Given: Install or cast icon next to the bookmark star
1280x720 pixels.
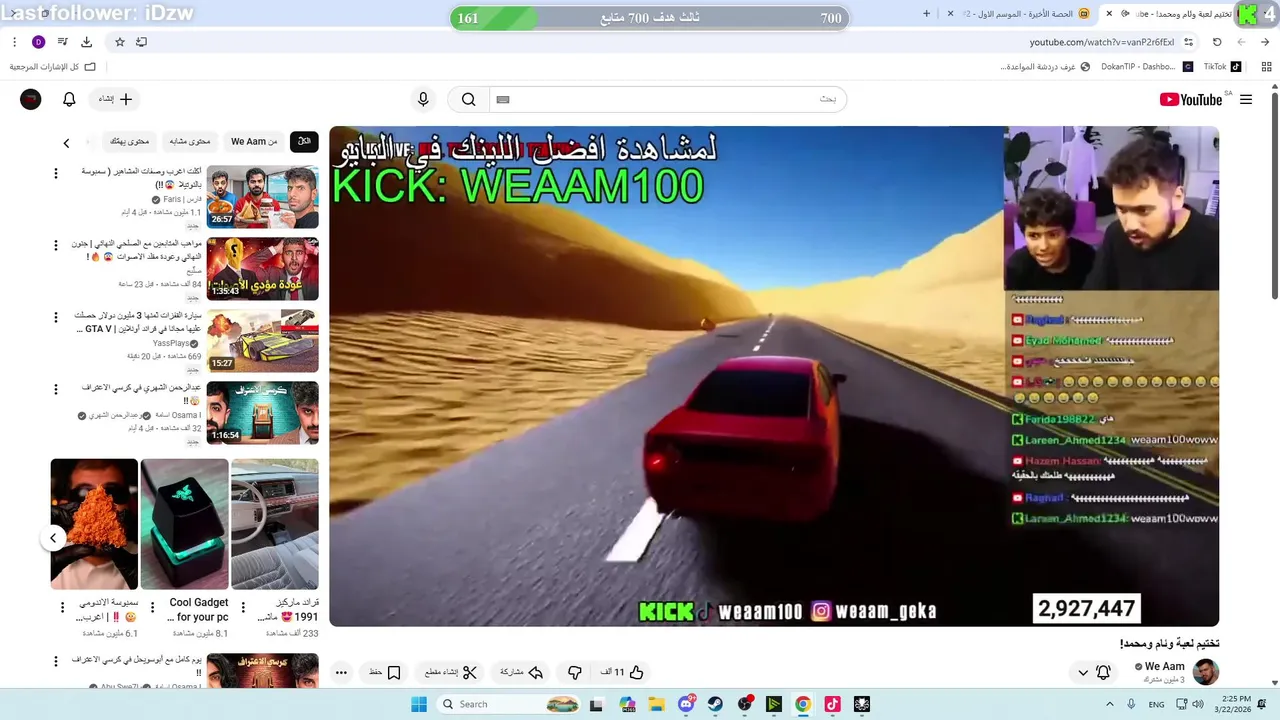Looking at the screenshot, I should (x=141, y=42).
